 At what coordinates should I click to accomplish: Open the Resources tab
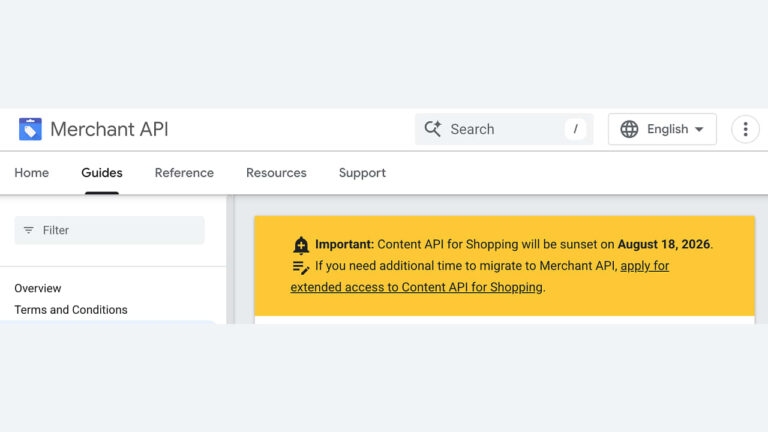pyautogui.click(x=276, y=173)
